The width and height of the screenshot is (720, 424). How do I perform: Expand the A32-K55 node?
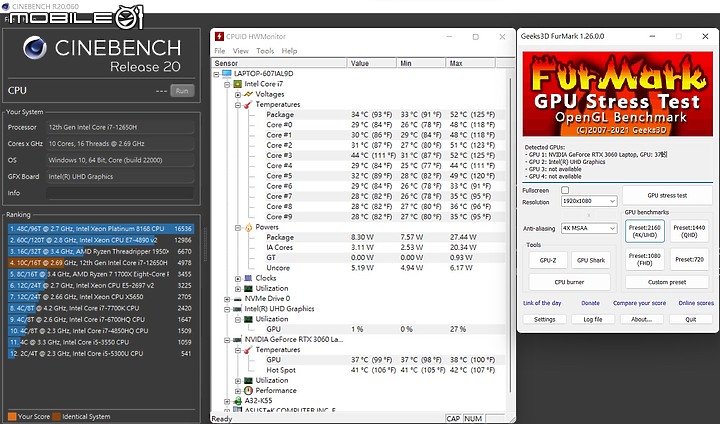tap(227, 401)
